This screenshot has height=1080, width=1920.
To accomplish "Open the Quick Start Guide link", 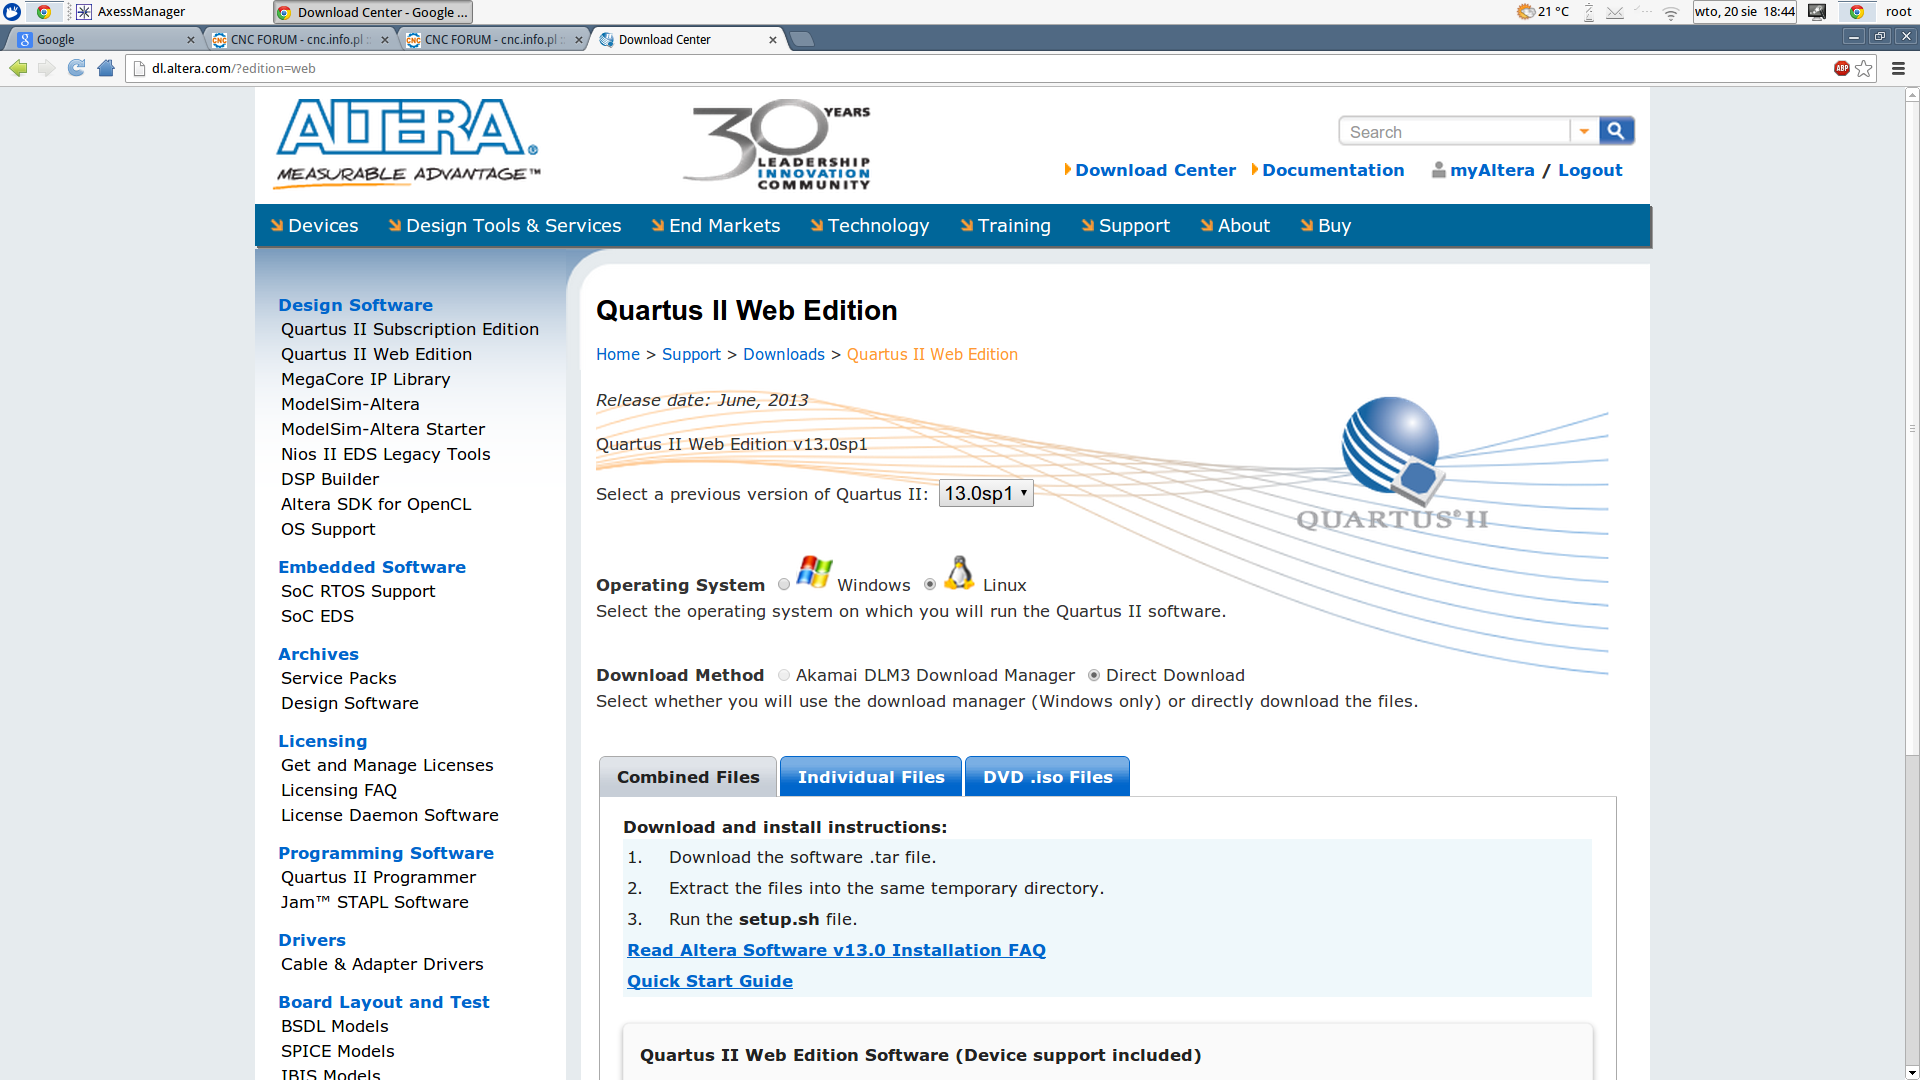I will point(710,981).
